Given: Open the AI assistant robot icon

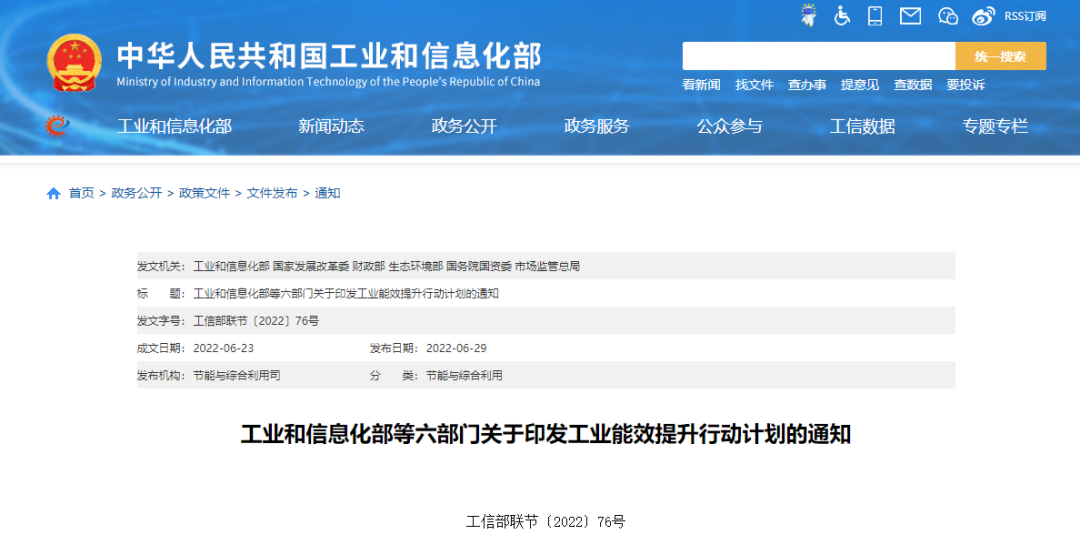Looking at the screenshot, I should pos(809,15).
